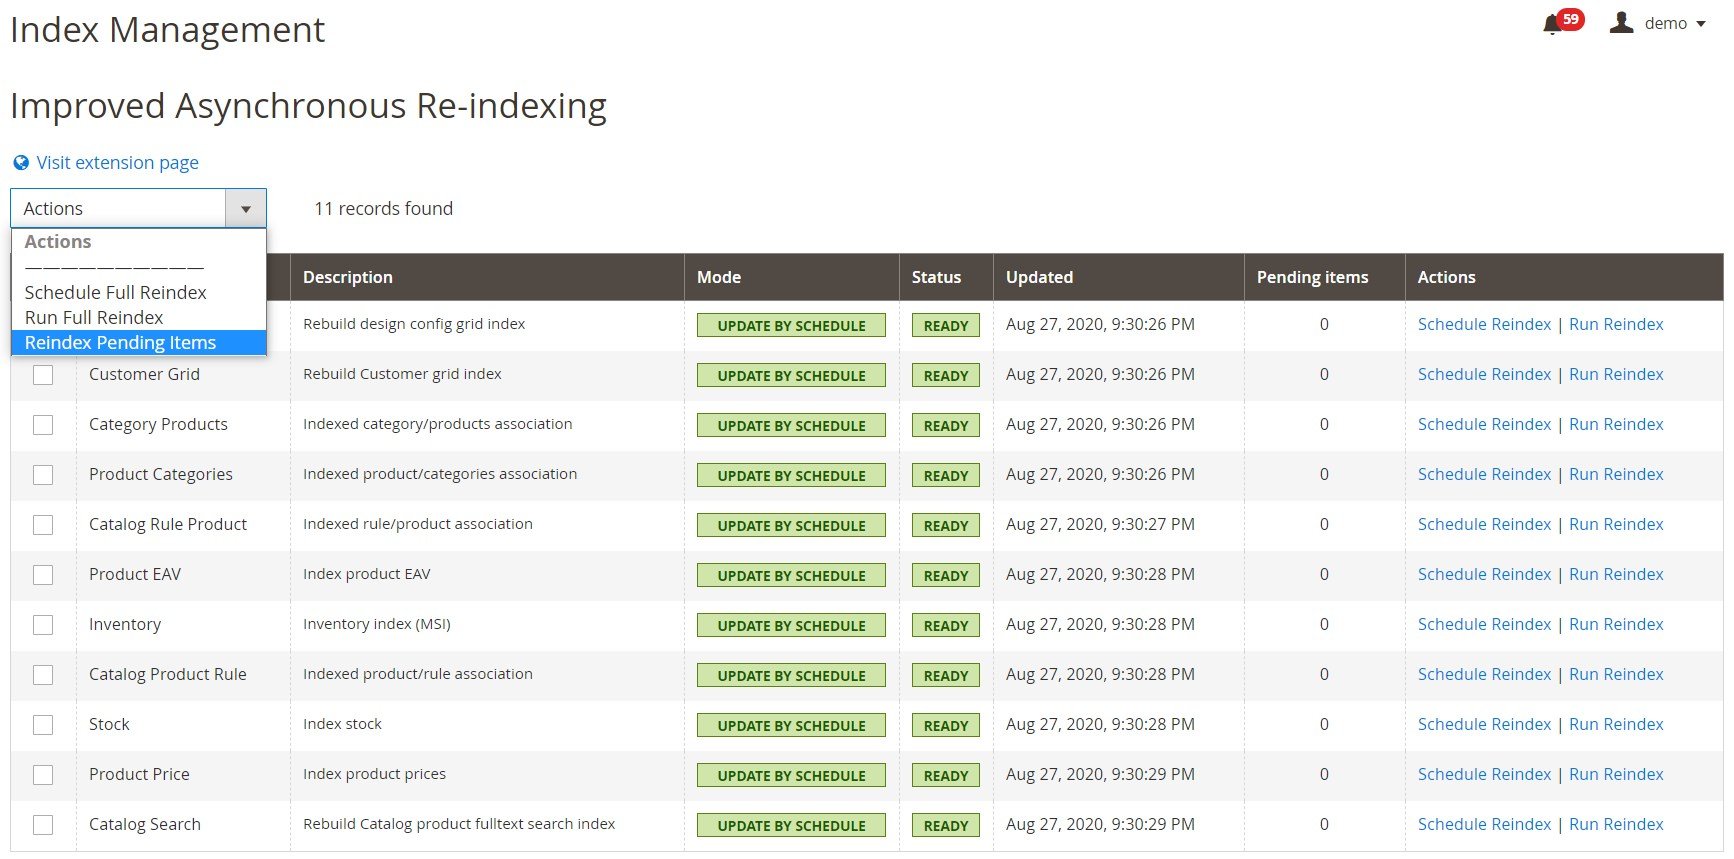Schedule Reindex for Product Categories
1734x859 pixels.
coord(1484,474)
